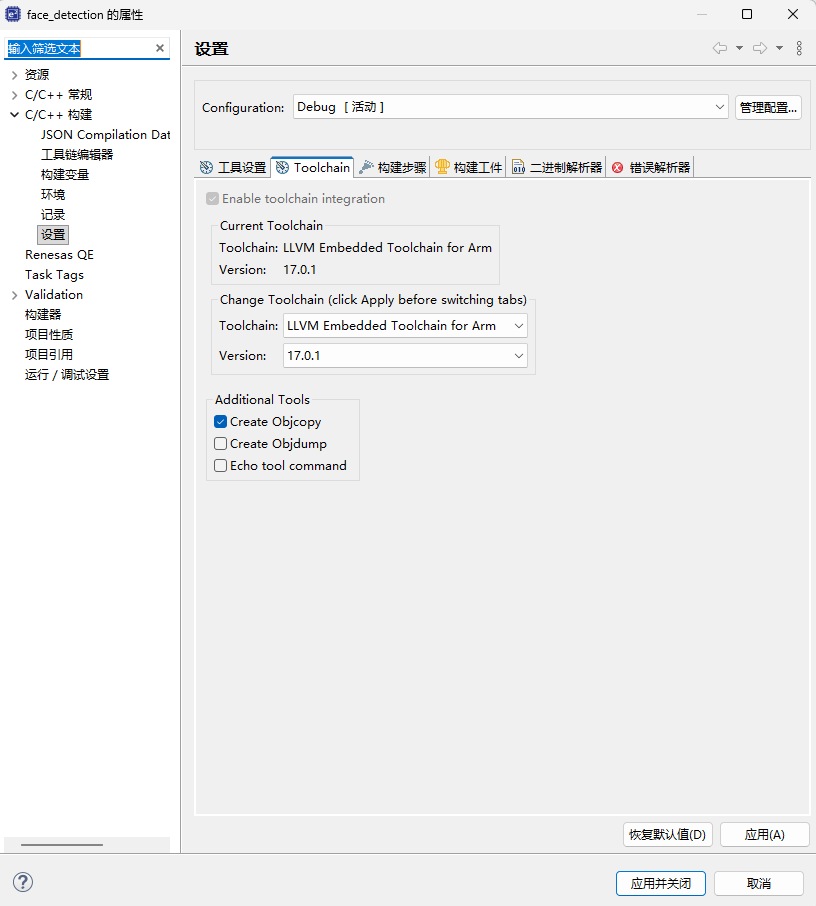Click the forward navigation arrow icon

760,48
